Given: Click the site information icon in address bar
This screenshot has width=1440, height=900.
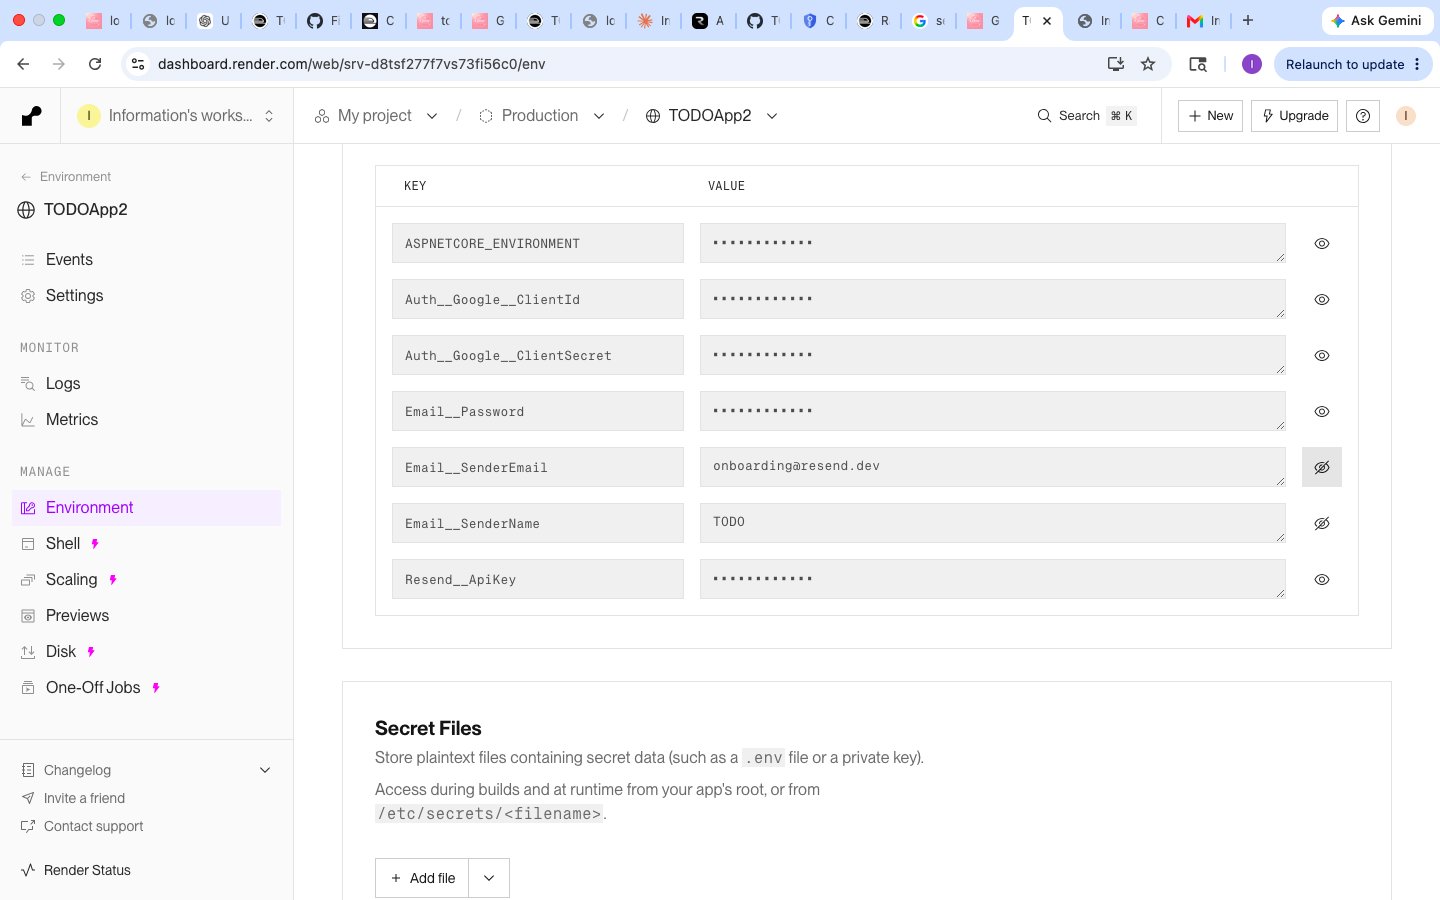Looking at the screenshot, I should [x=138, y=64].
